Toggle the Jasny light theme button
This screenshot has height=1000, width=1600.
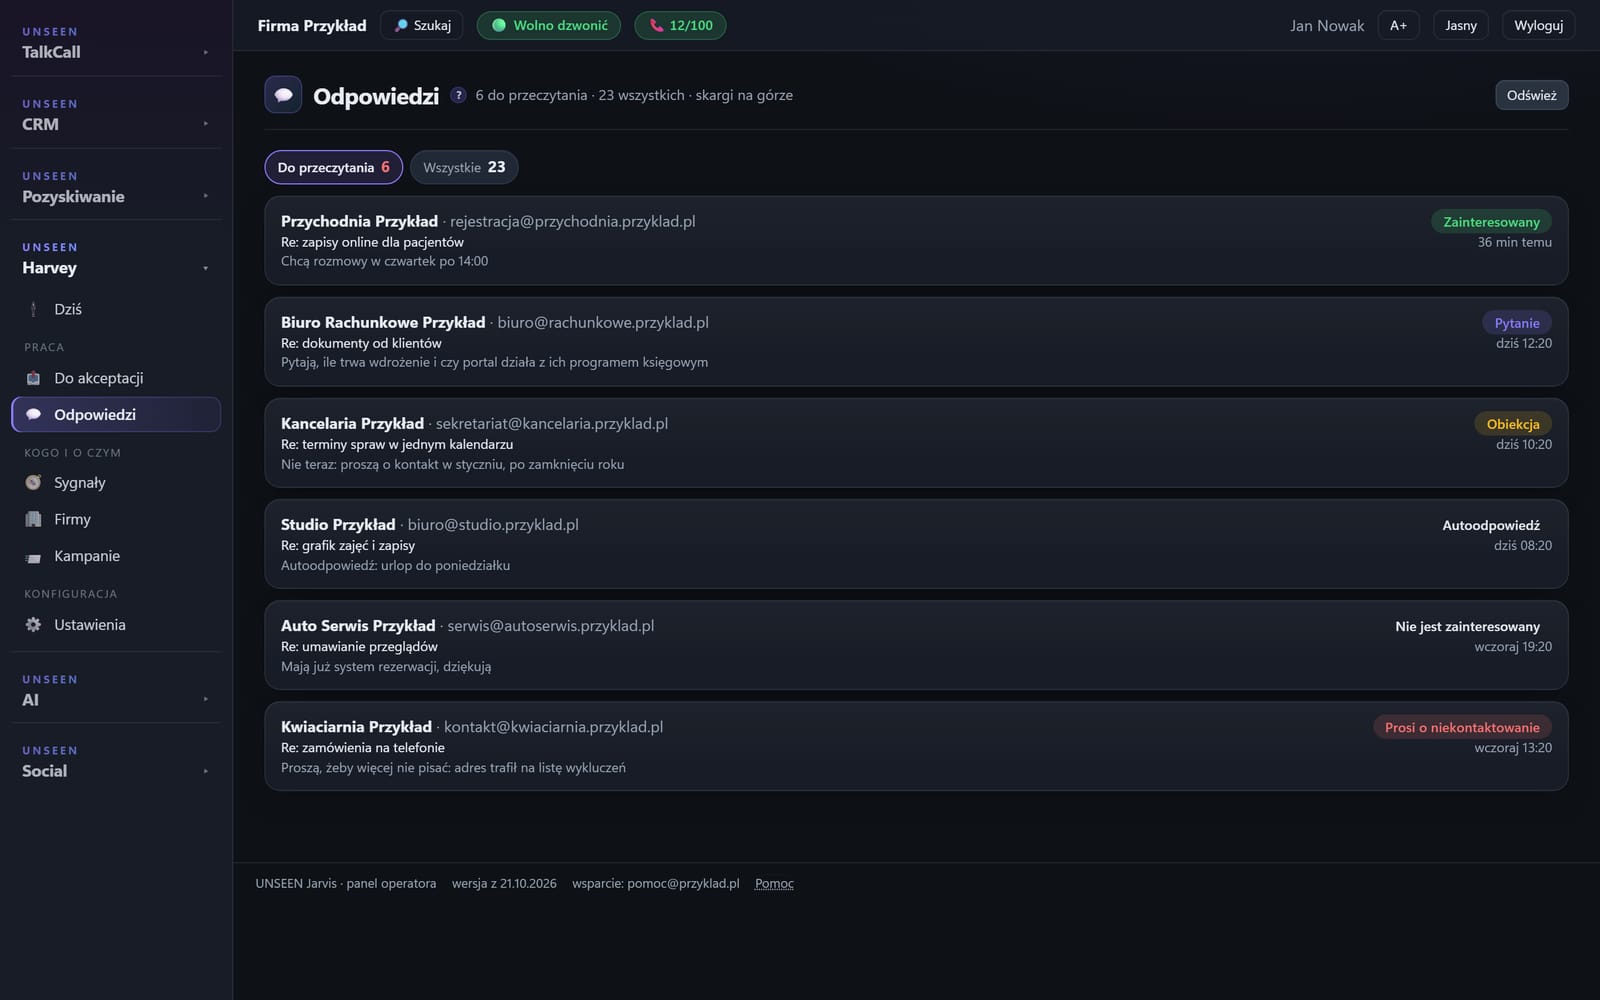[x=1461, y=25]
